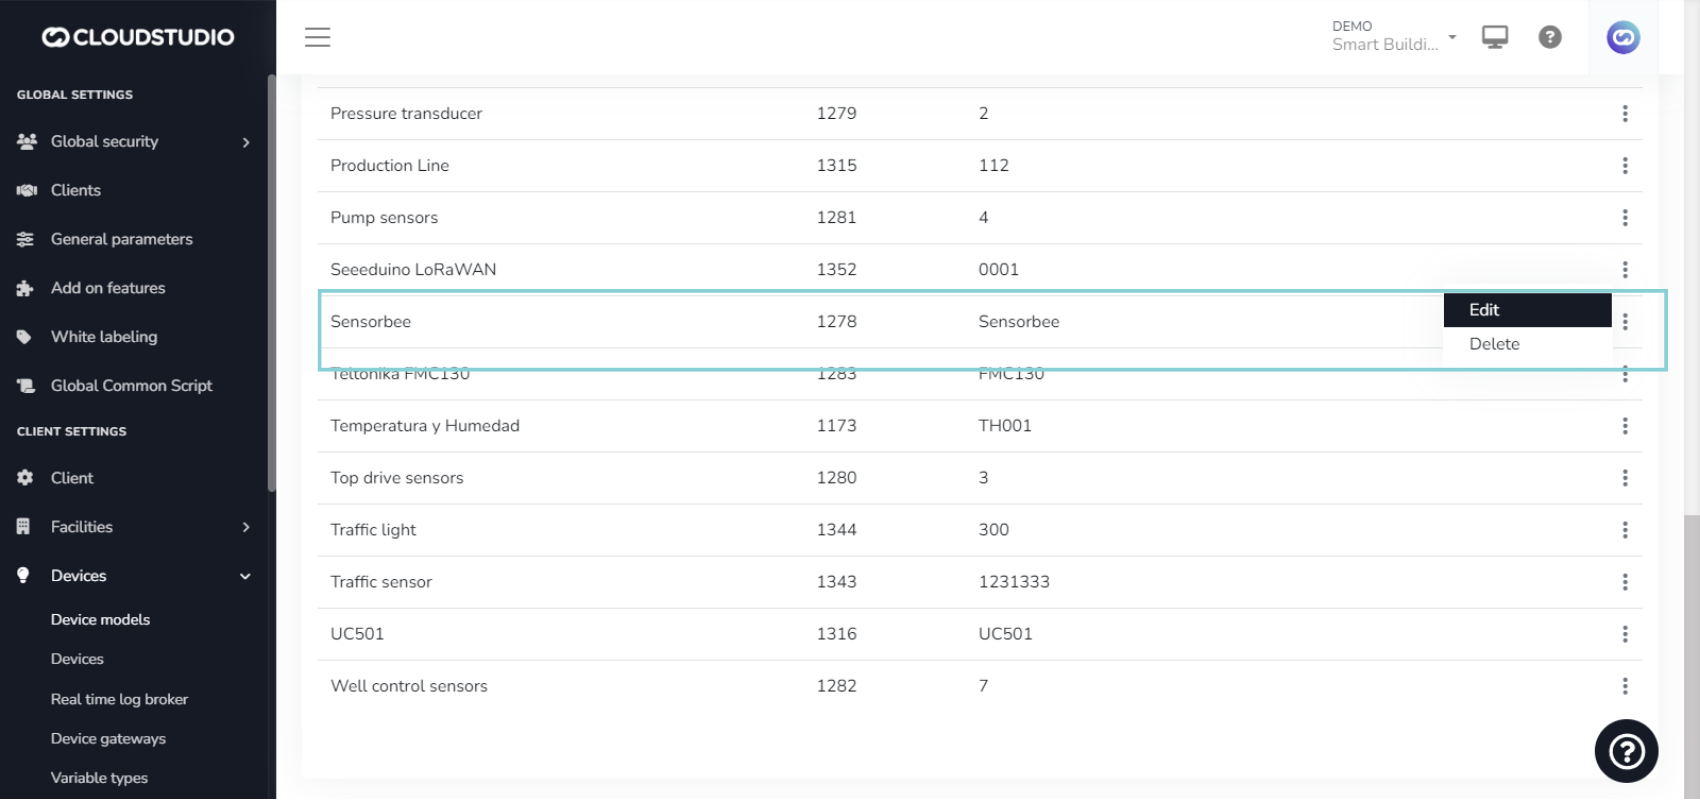This screenshot has height=801, width=1700.
Task: Click options dots for Well control sensors
Action: coord(1624,686)
